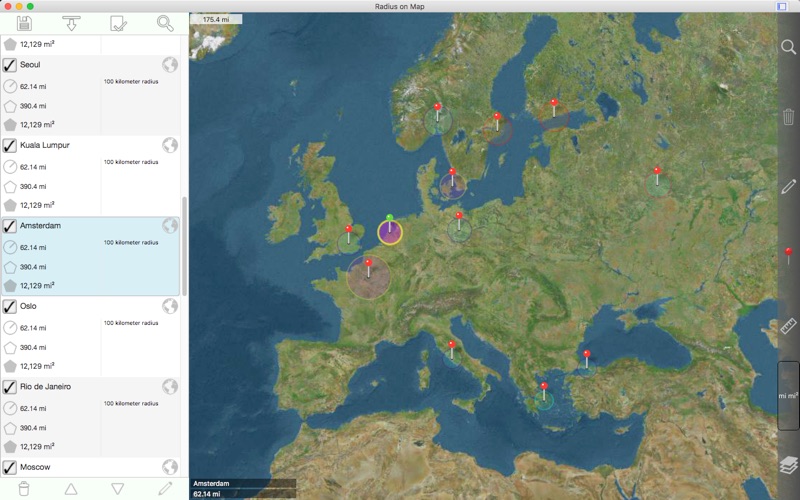Move selected item up with triangle arrow
This screenshot has height=500, width=800.
tap(71, 489)
